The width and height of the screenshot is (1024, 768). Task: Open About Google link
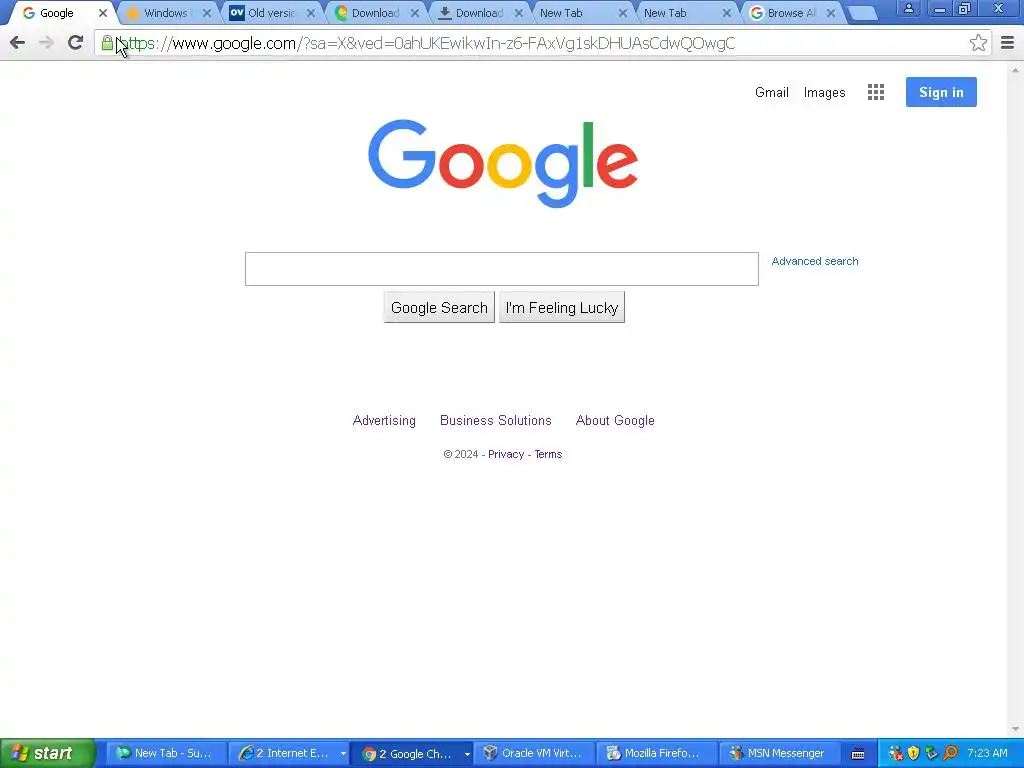pyautogui.click(x=615, y=421)
